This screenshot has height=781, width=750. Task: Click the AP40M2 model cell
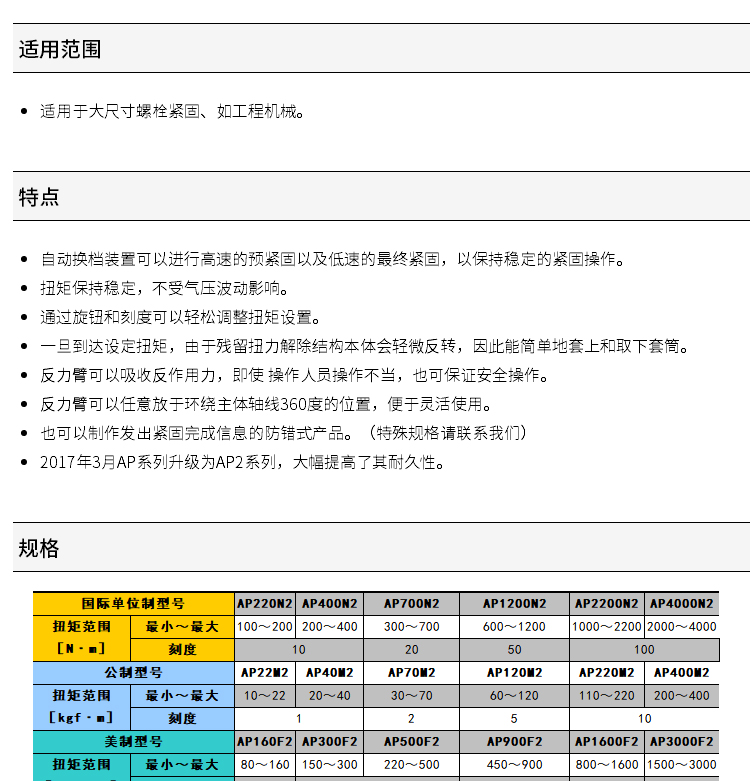point(330,672)
